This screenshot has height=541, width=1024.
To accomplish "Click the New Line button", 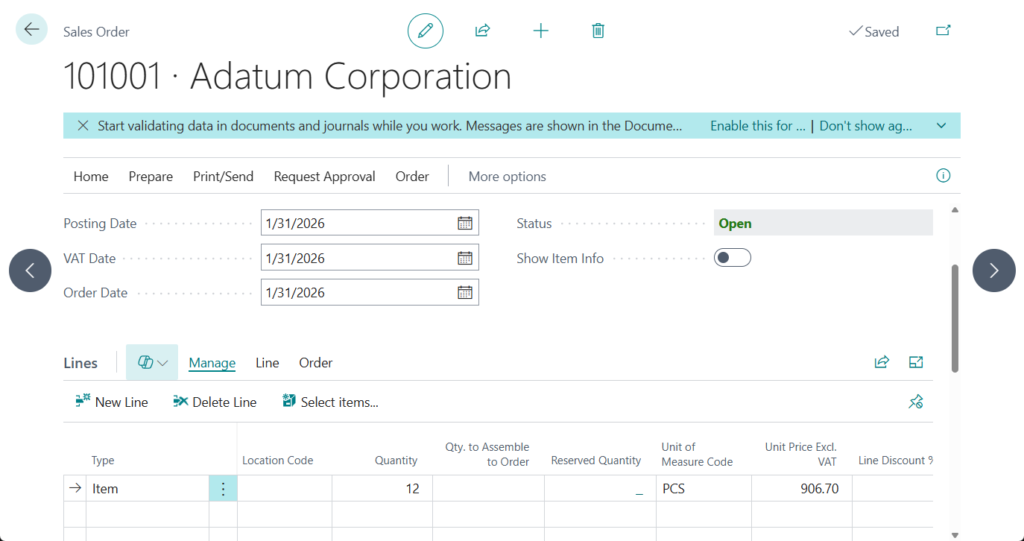I will click(x=112, y=402).
